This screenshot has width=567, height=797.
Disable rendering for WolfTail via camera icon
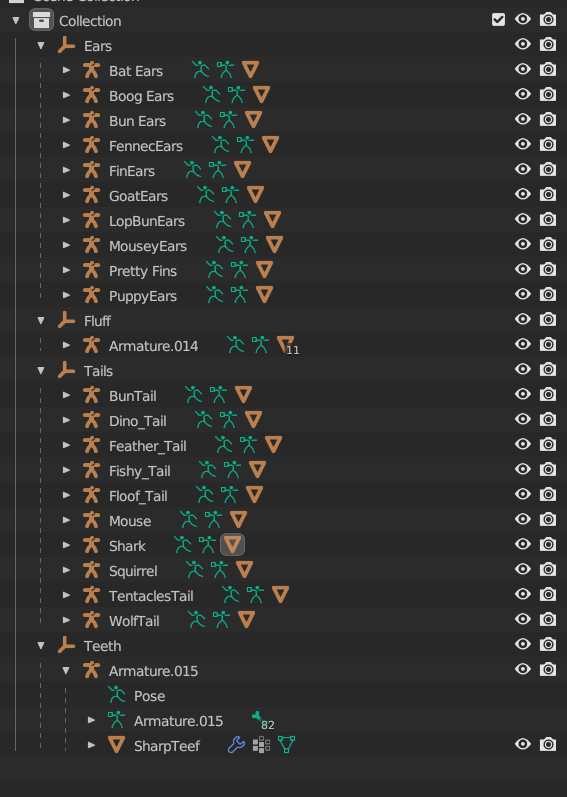tap(548, 620)
